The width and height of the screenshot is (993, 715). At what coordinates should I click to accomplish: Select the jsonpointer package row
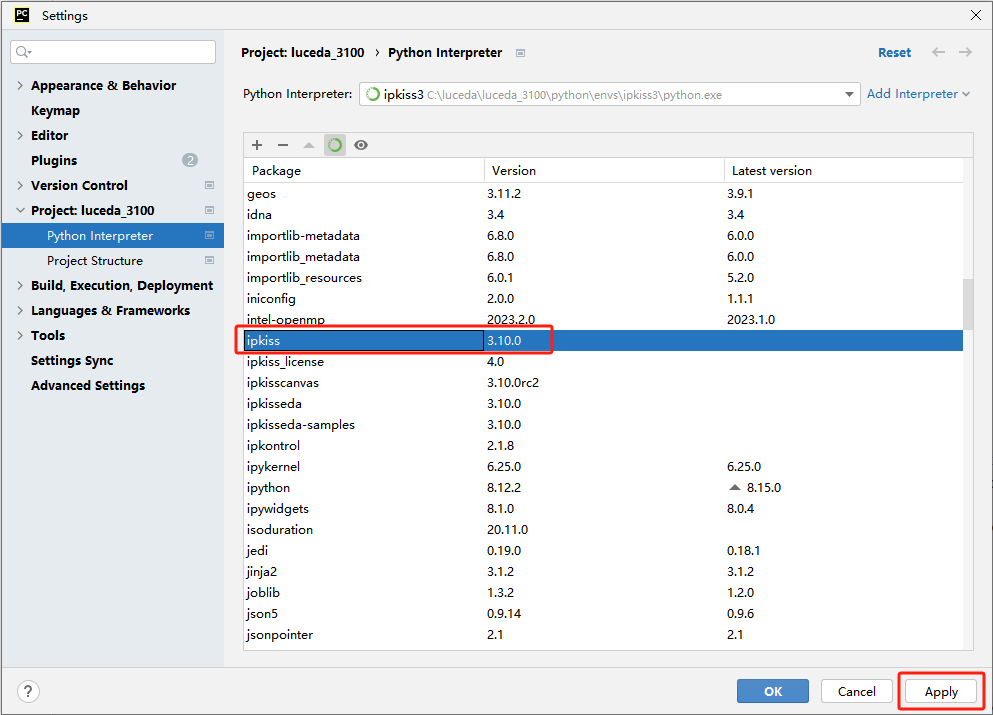[604, 635]
